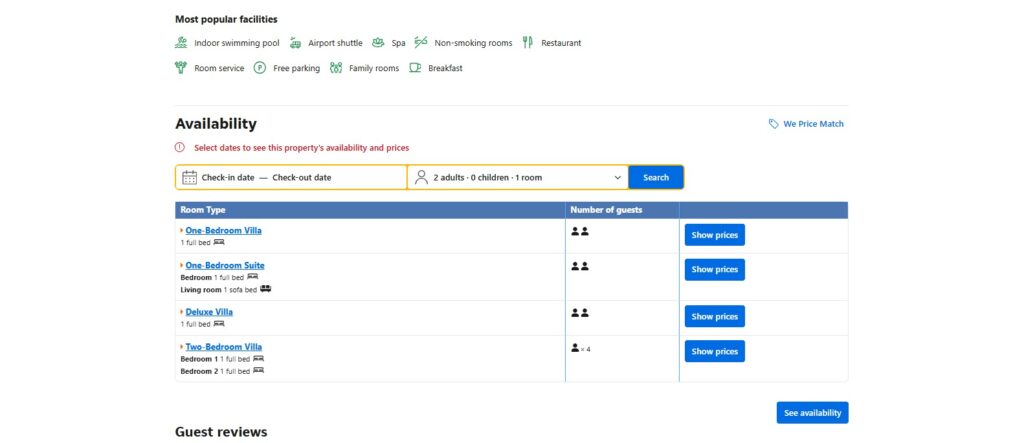Image resolution: width=1024 pixels, height=443 pixels.
Task: Click the restaurant fork and knife icon
Action: pos(528,43)
